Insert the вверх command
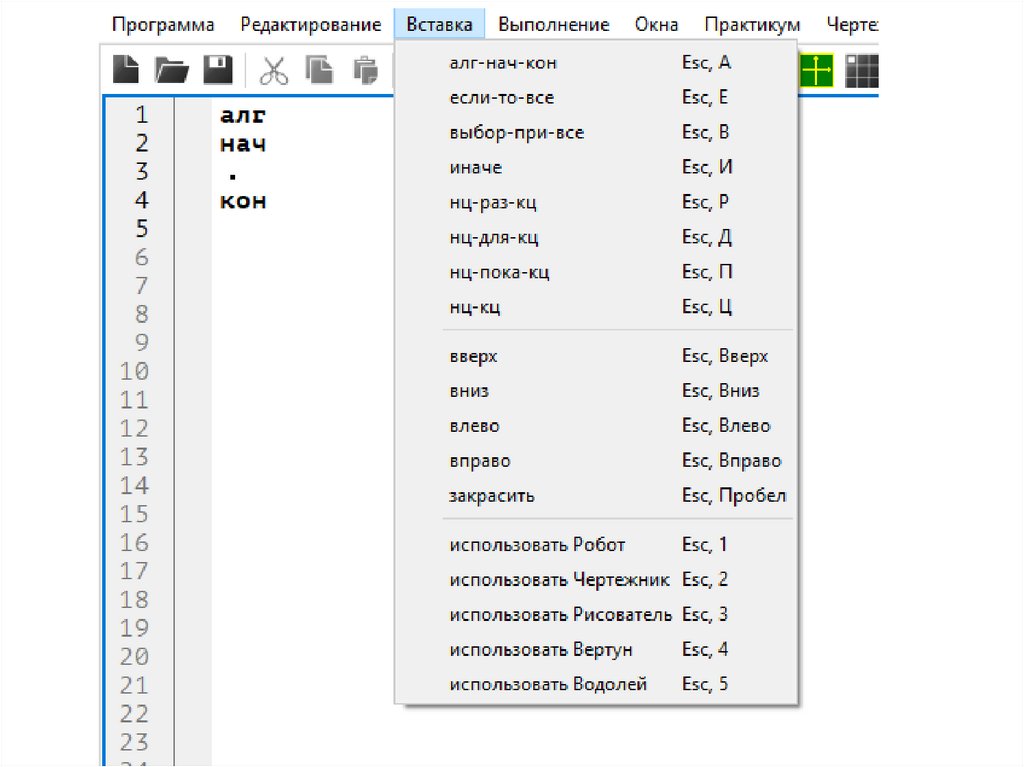Viewport: 1024px width, 767px height. click(596, 356)
